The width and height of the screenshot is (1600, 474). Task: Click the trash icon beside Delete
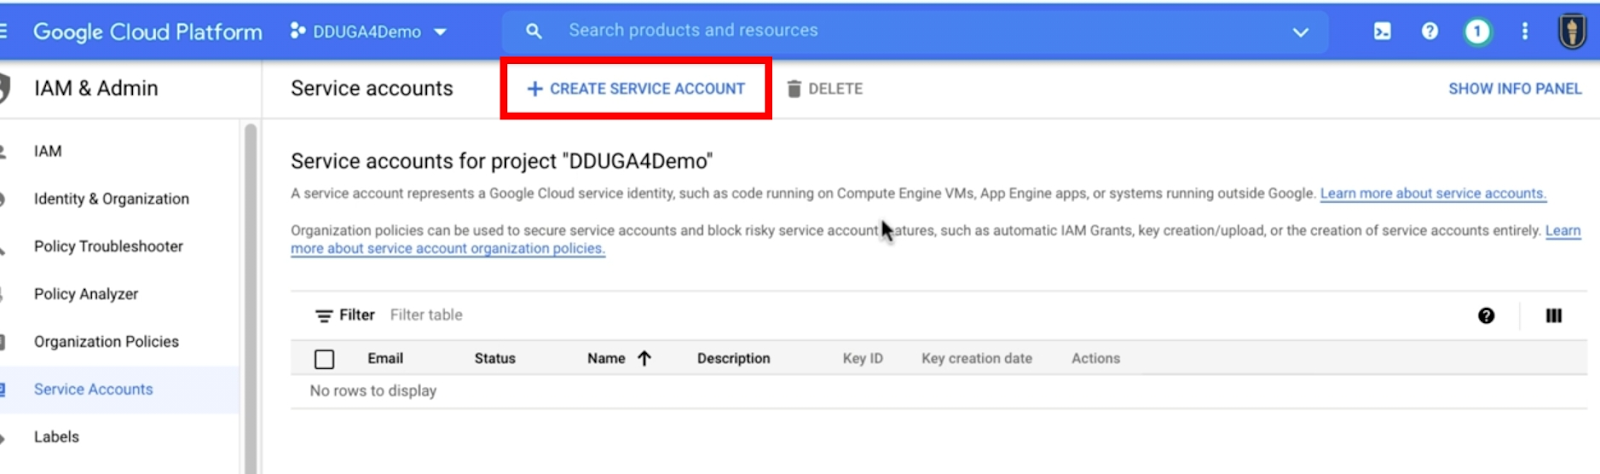point(794,89)
